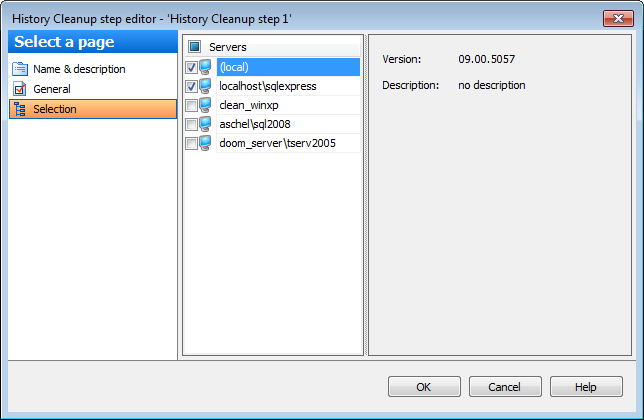The width and height of the screenshot is (644, 420).
Task: Select the (local) server row
Action: [x=288, y=67]
